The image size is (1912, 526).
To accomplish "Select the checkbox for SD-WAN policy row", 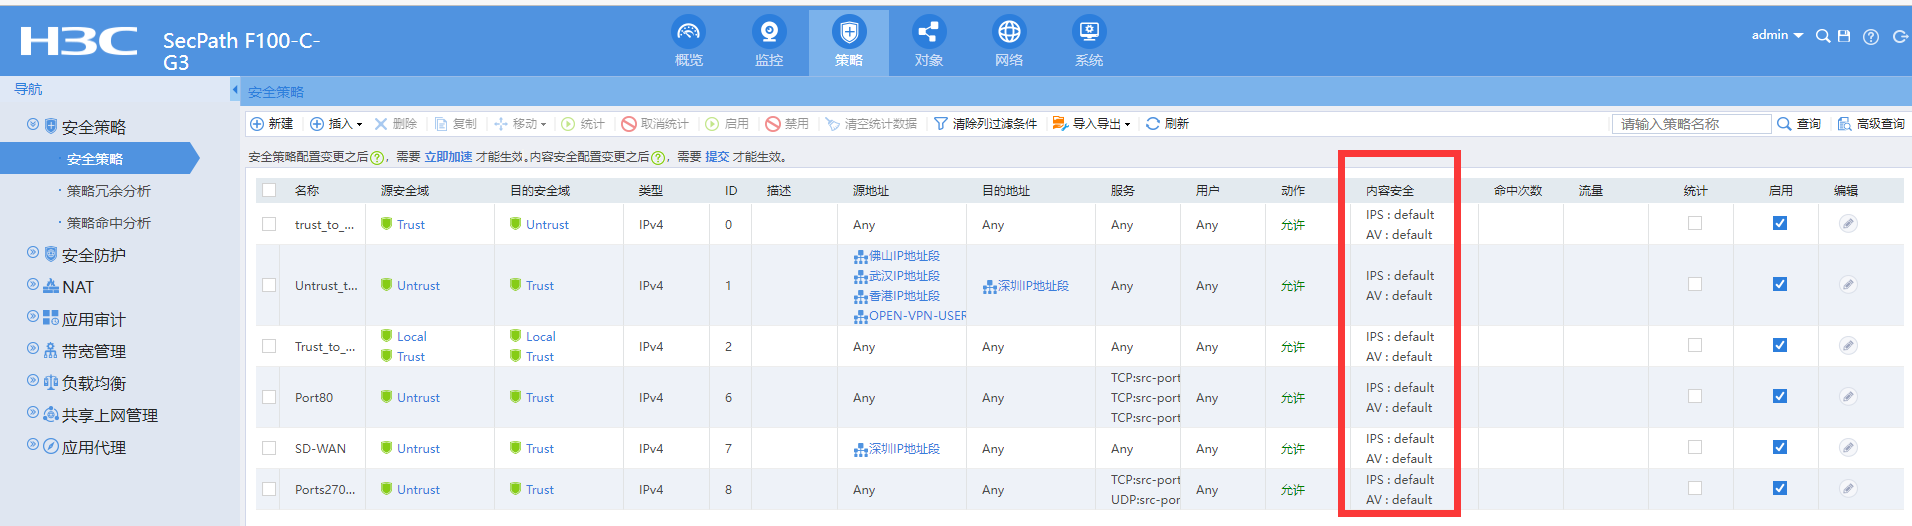I will (269, 448).
